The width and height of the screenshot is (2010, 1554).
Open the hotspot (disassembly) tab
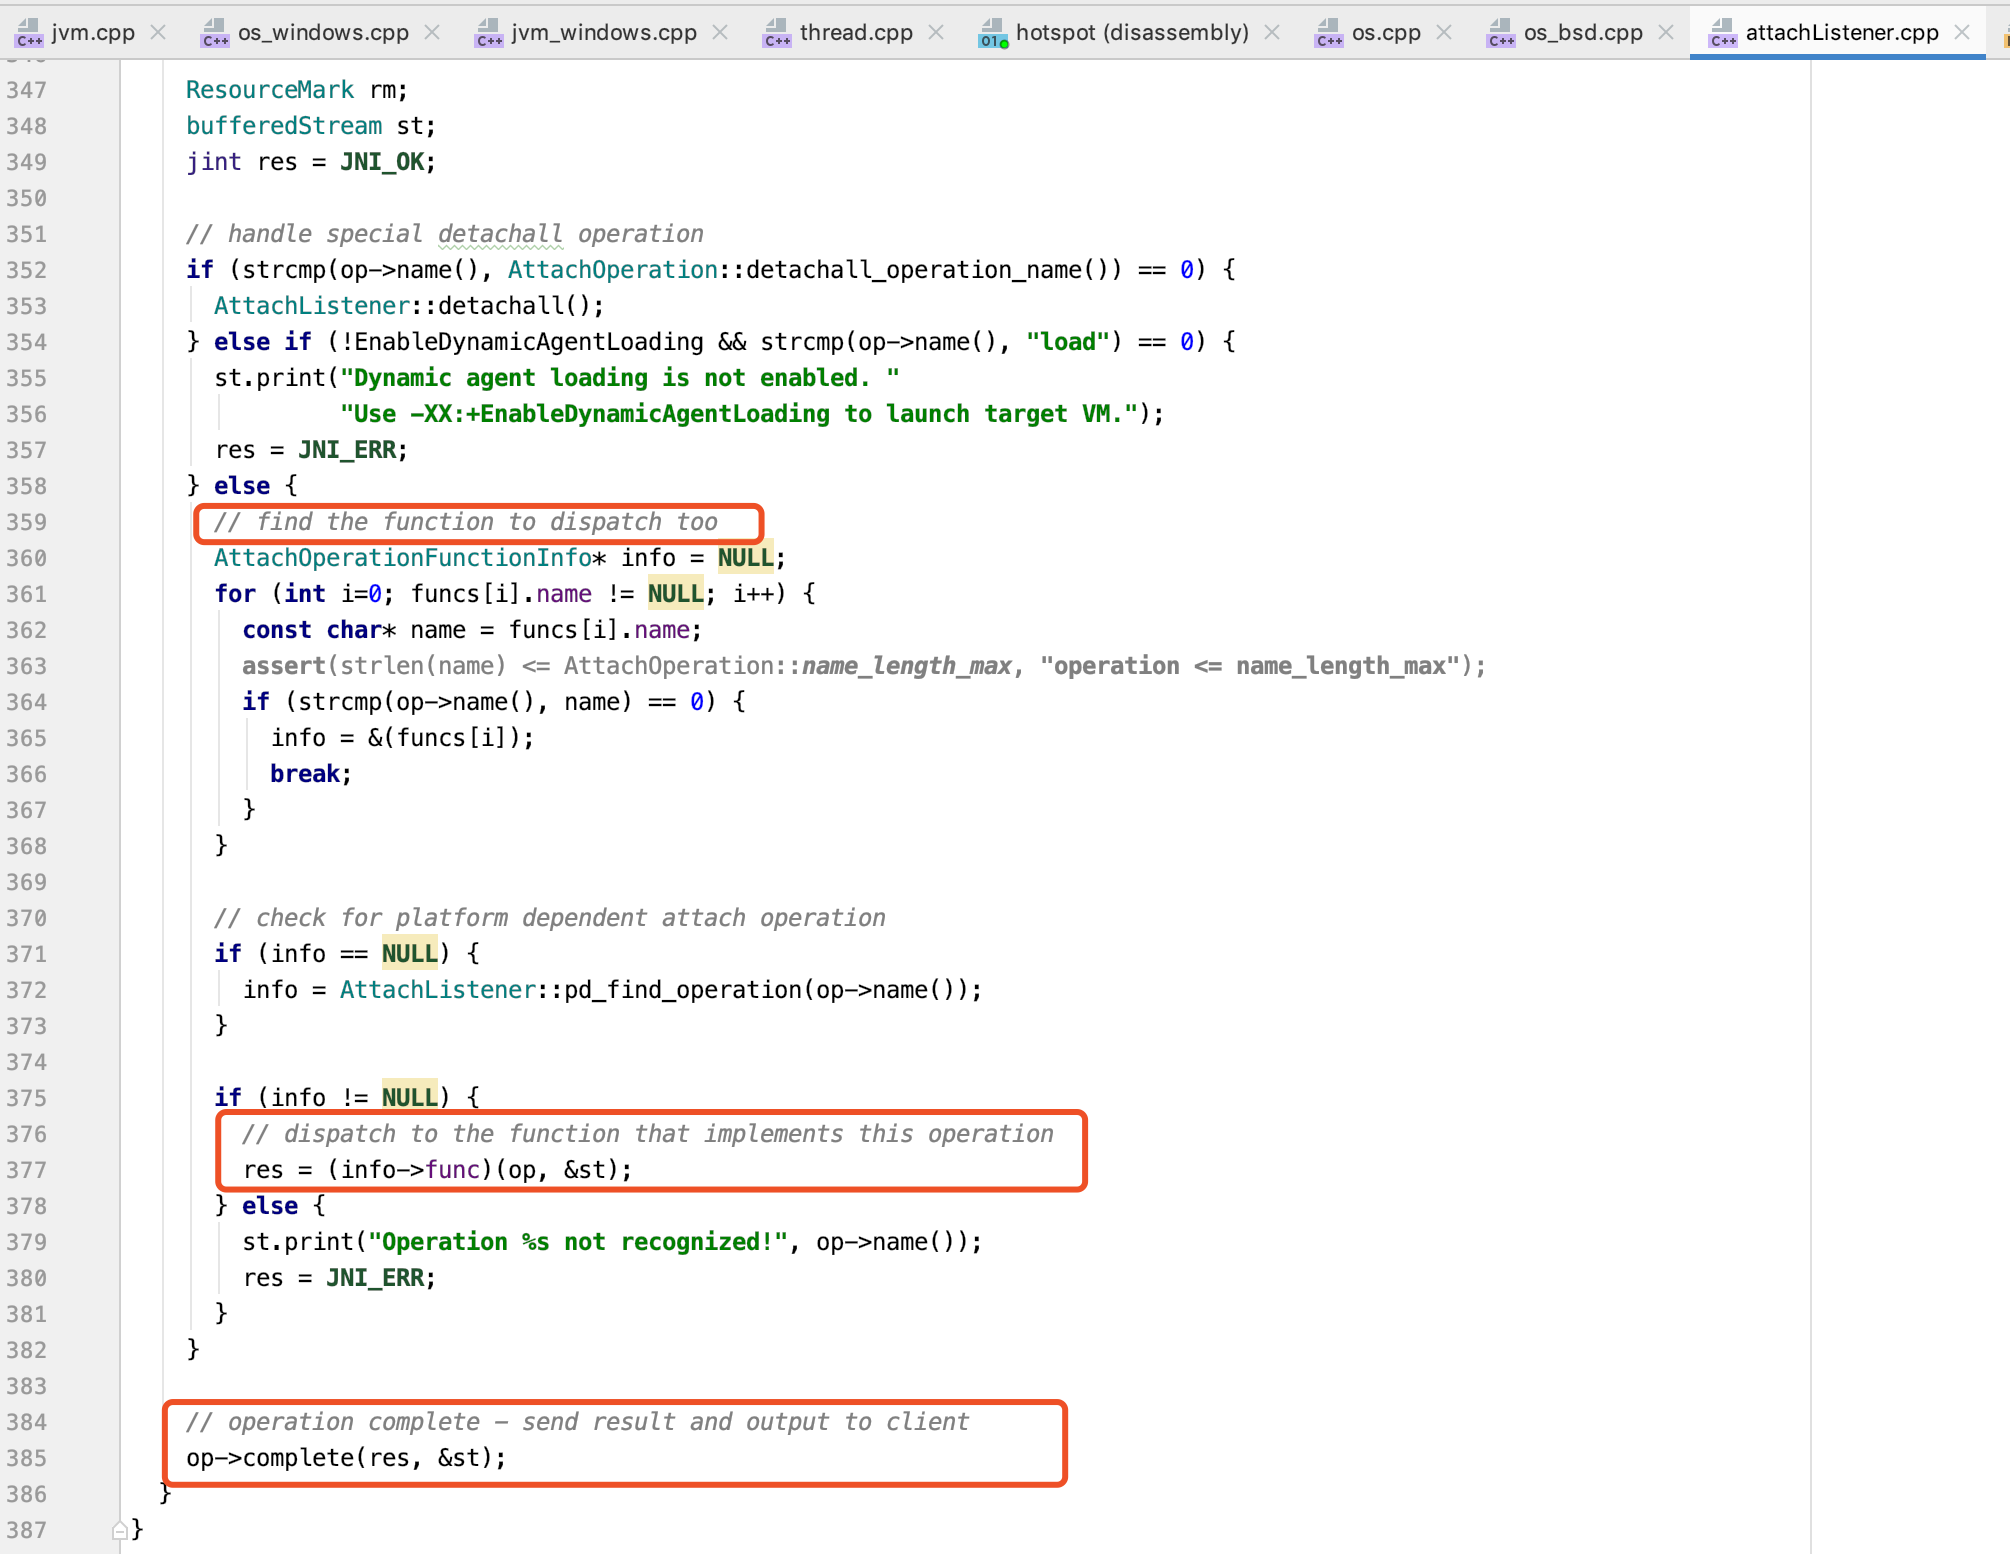1132,33
